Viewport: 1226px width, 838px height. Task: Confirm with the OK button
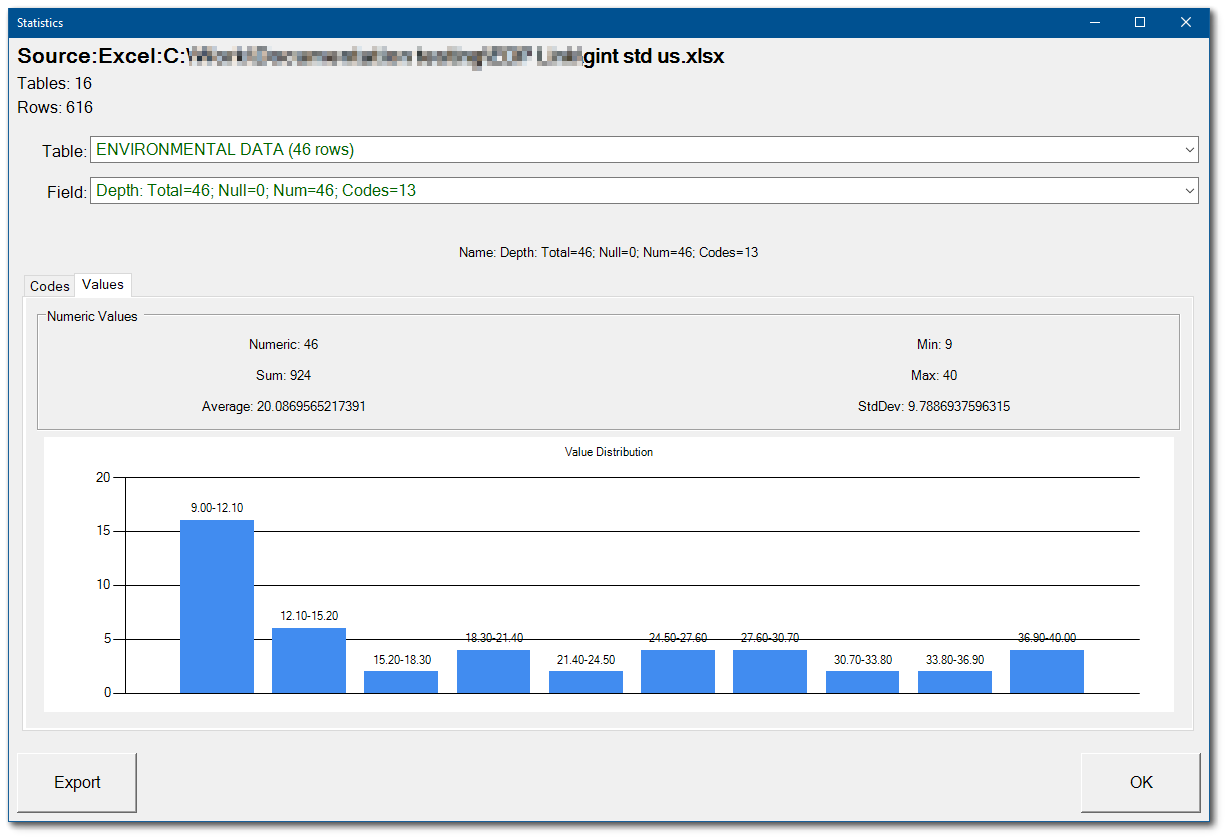tap(1140, 782)
